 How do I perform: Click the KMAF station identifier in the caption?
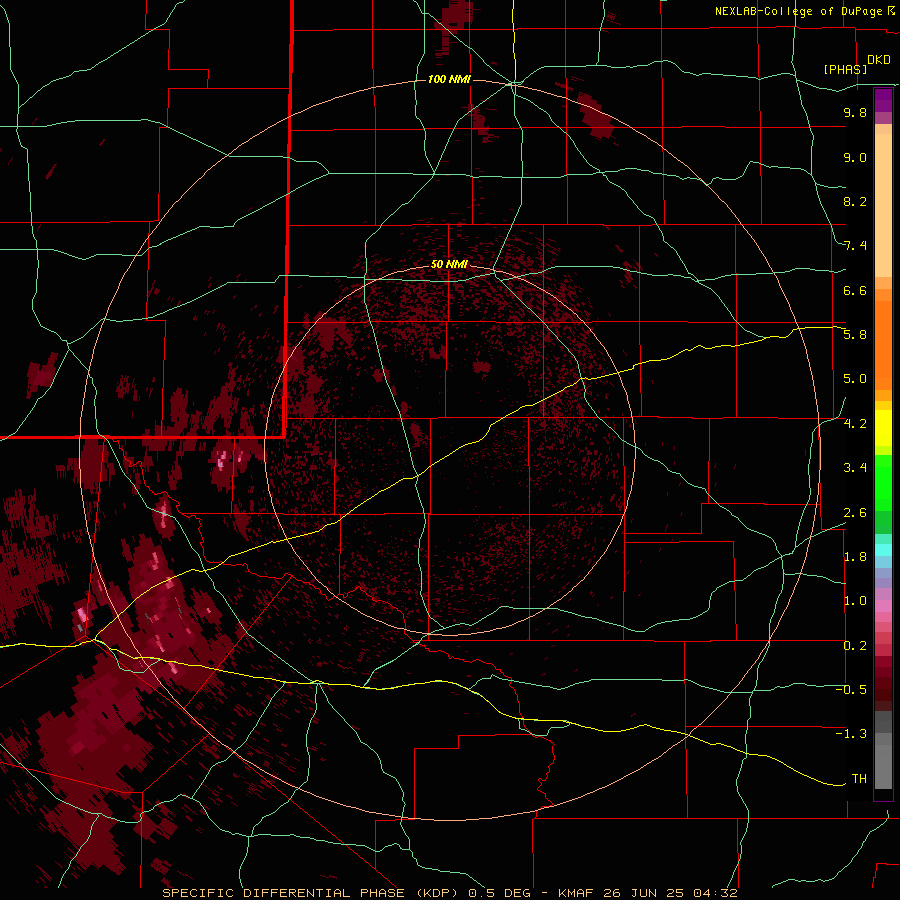[578, 893]
